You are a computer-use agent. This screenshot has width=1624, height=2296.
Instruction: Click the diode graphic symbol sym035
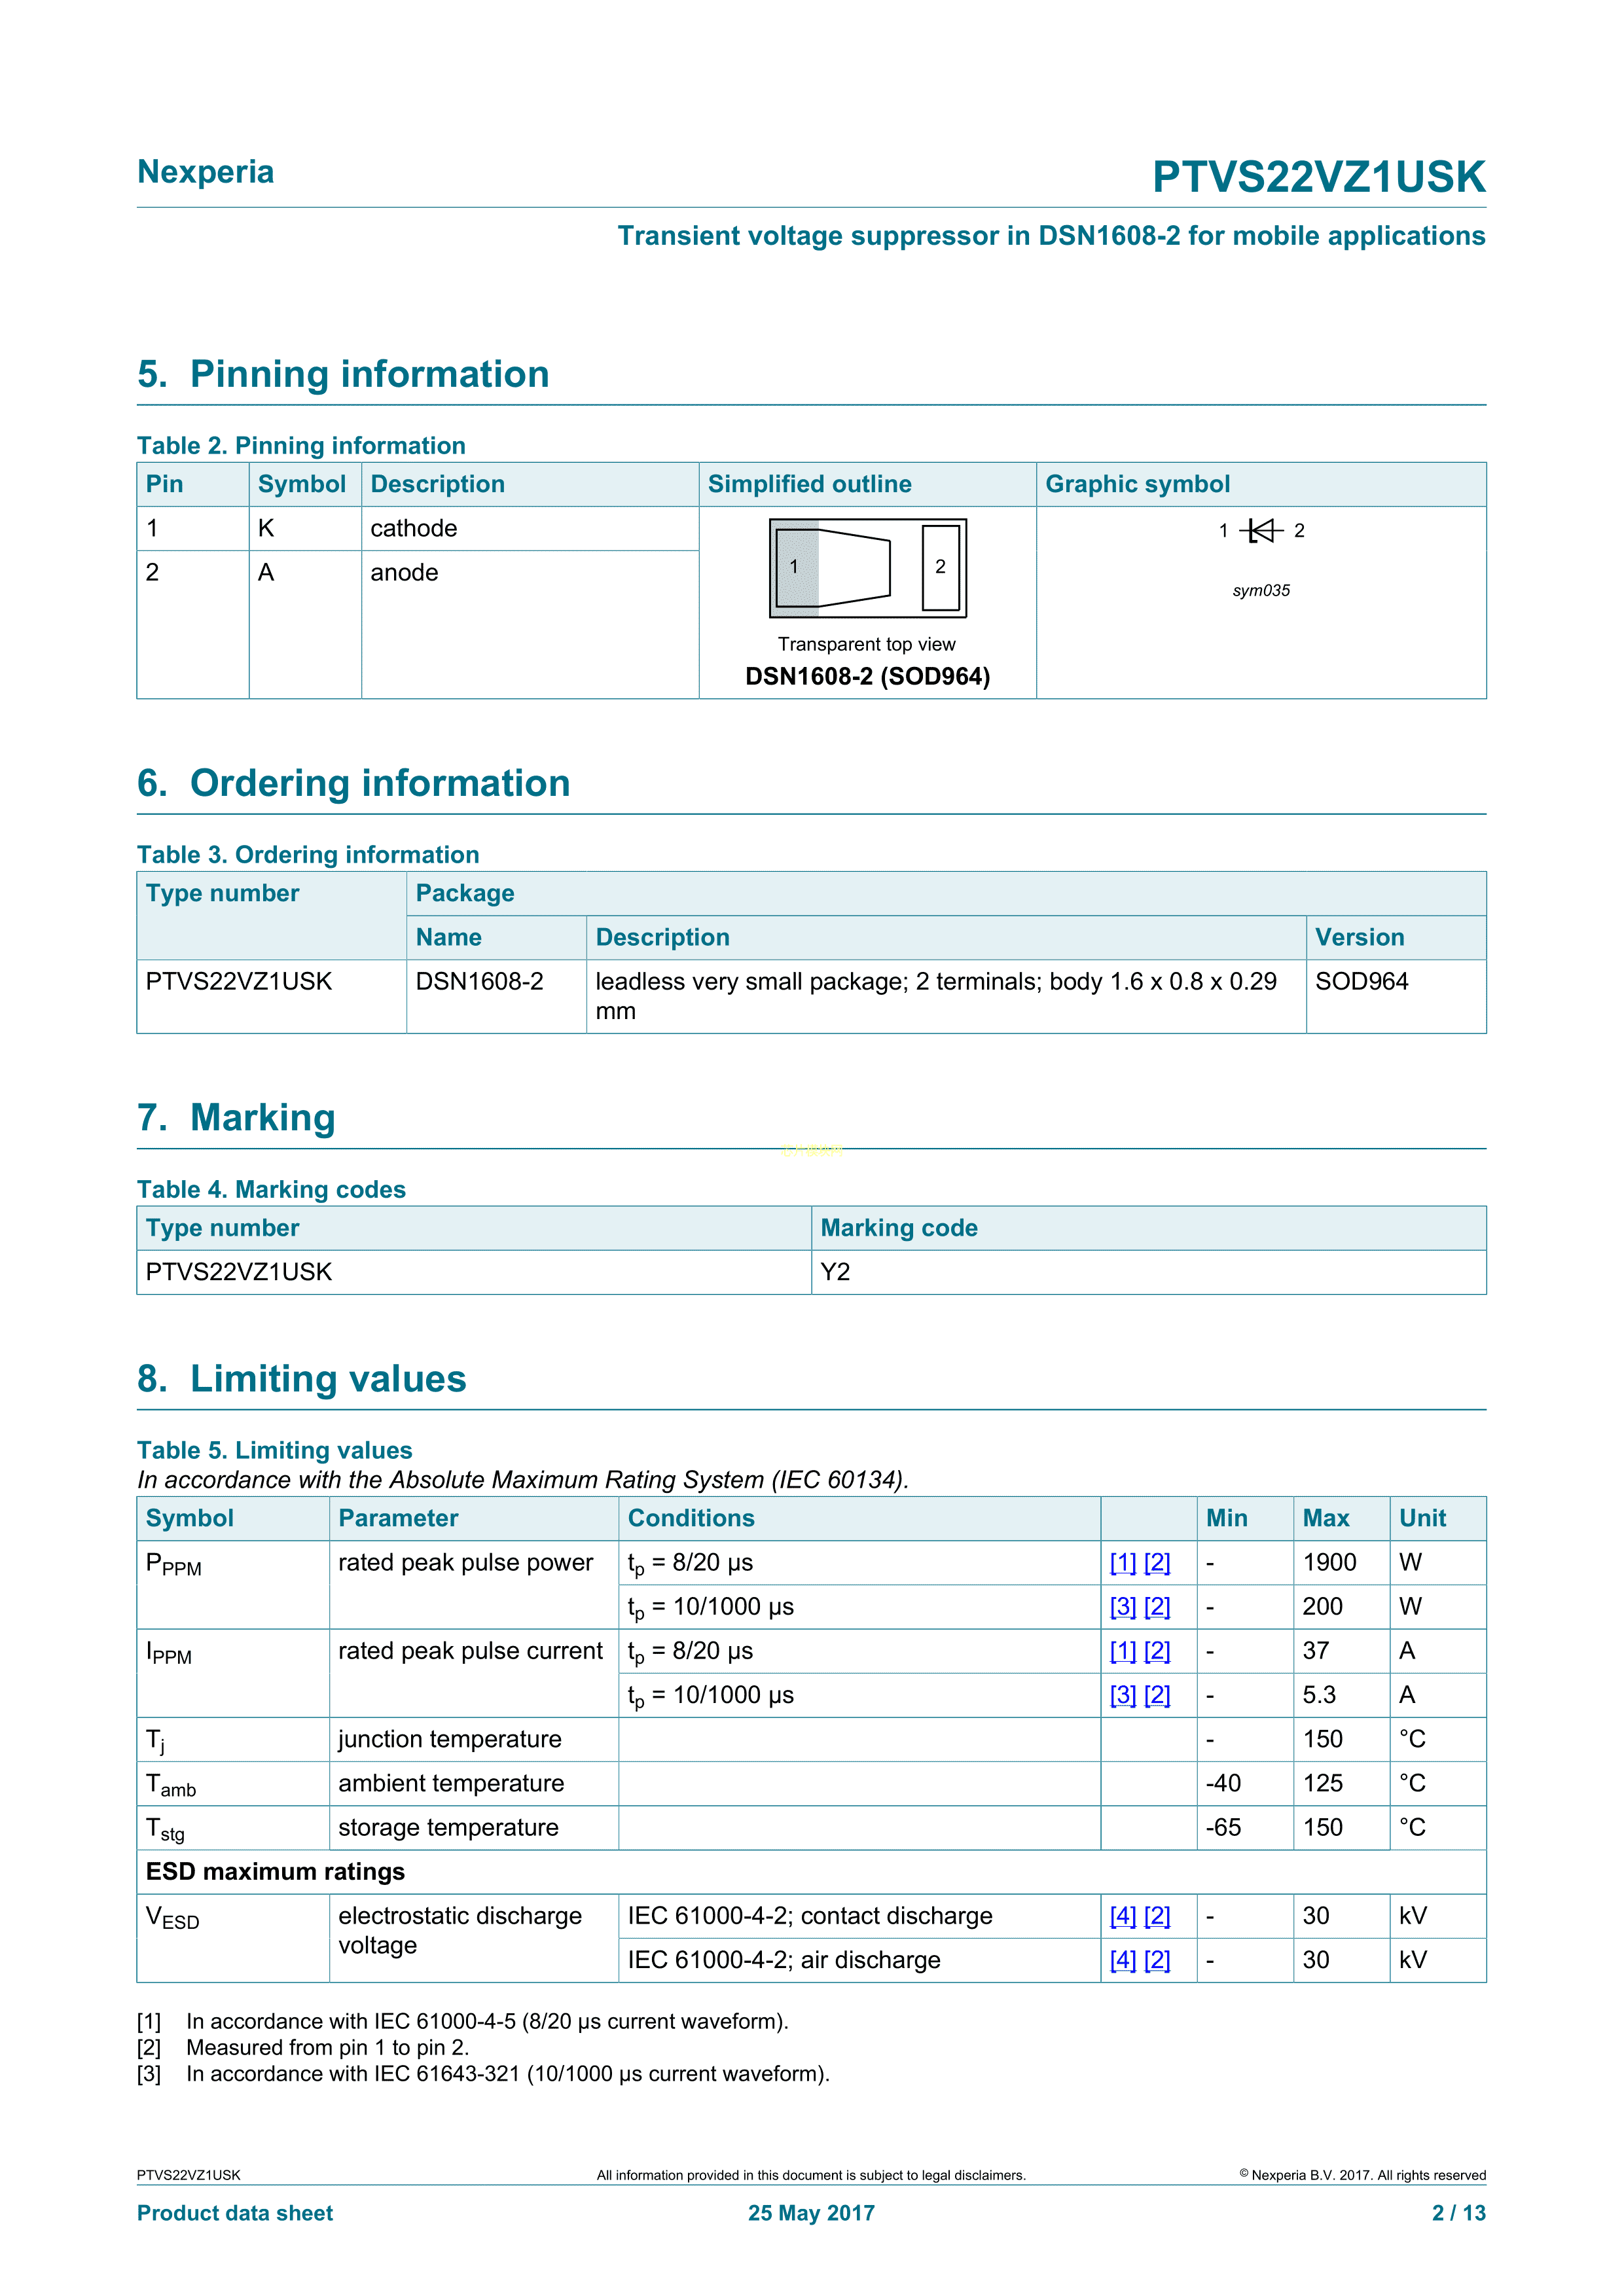point(1262,531)
